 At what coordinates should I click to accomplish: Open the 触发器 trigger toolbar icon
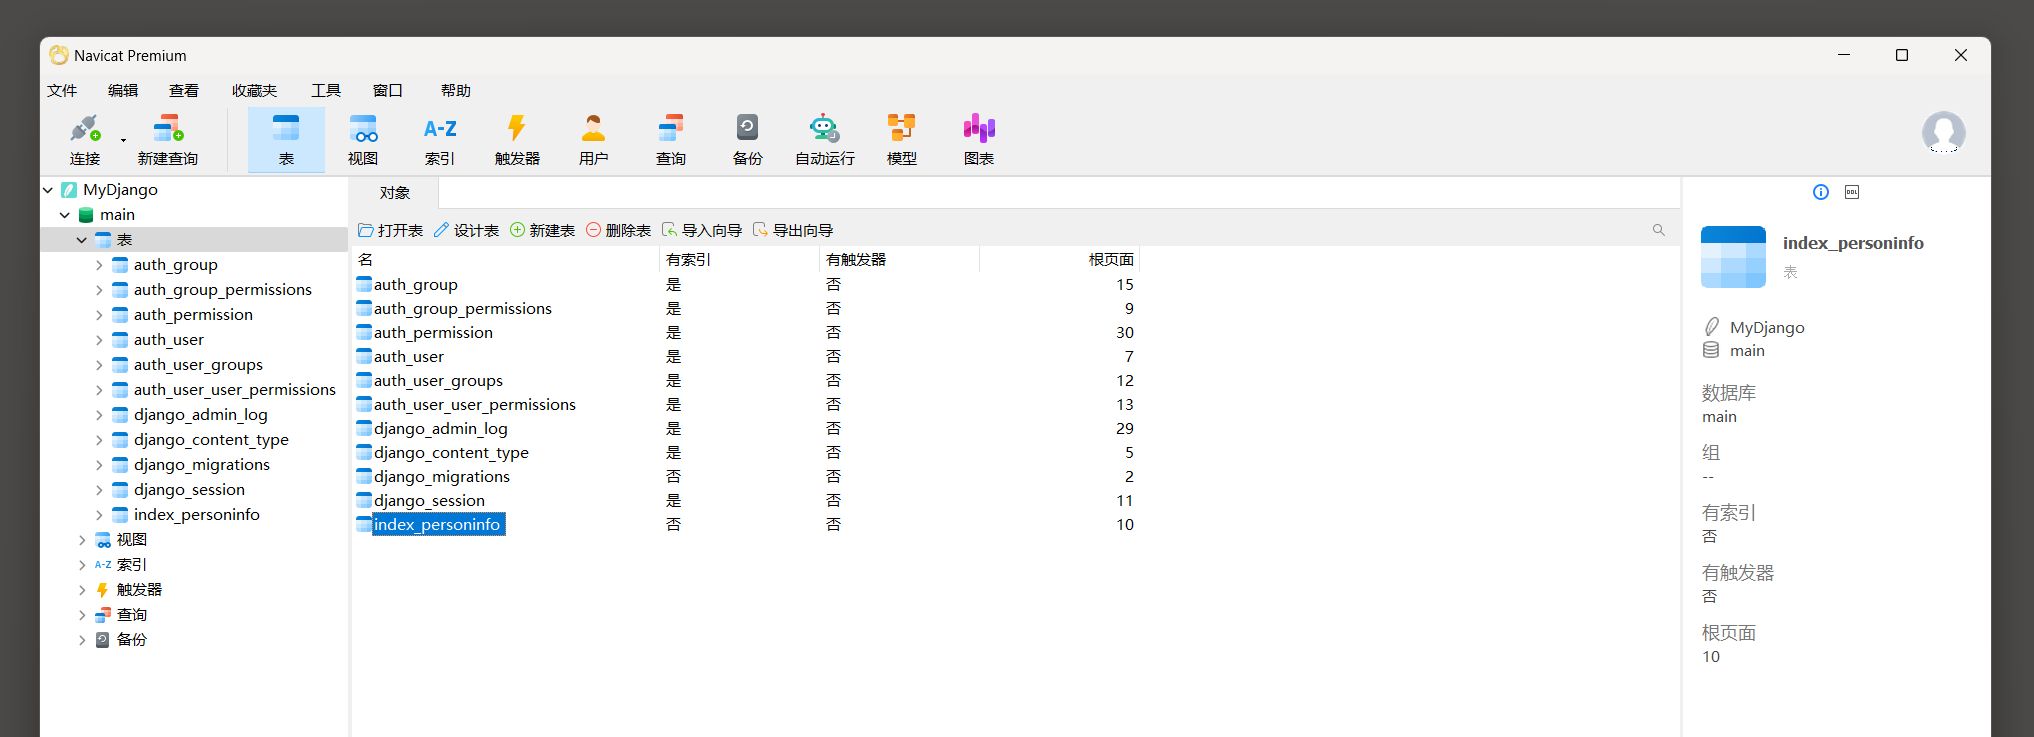click(517, 139)
